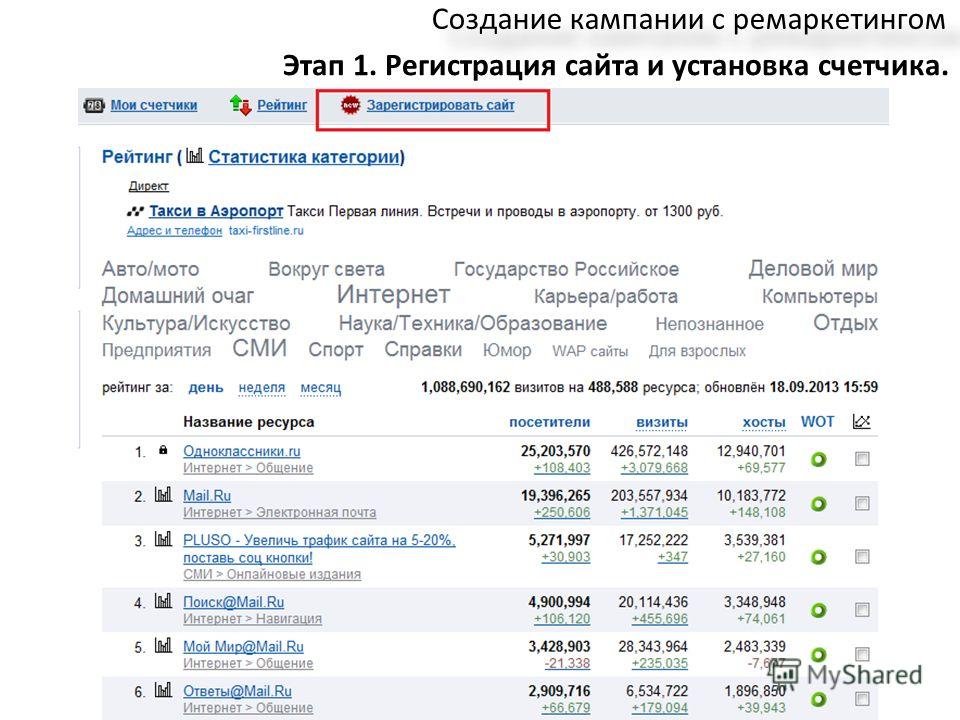Open the Рейтинг link in top bar
Screen dimensions: 960x720
(282, 105)
